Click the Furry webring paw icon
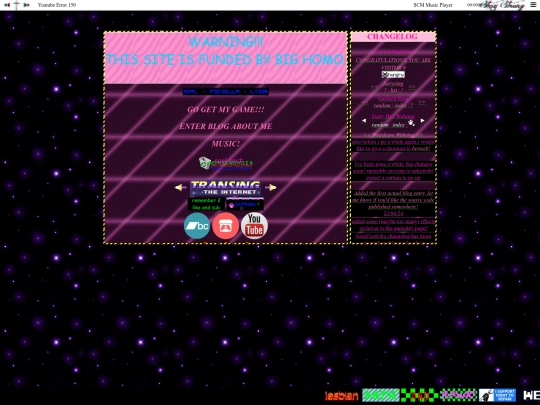Image resolution: width=540 pixels, height=405 pixels. 411,123
